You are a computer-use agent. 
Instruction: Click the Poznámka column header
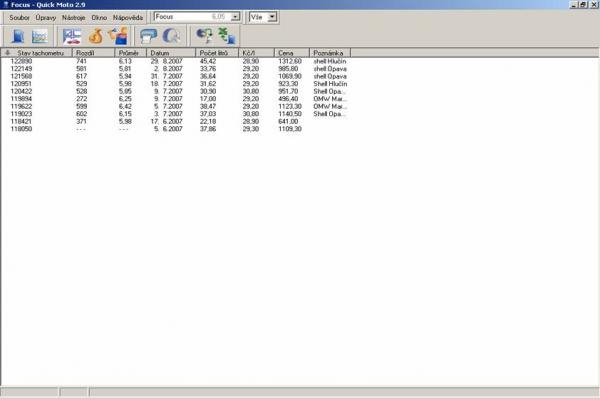[x=330, y=53]
